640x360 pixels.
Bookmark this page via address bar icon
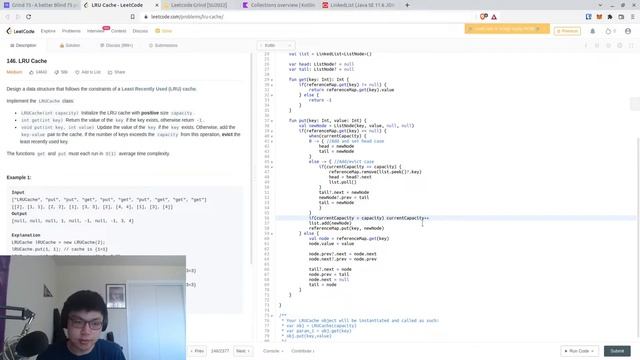point(133,17)
